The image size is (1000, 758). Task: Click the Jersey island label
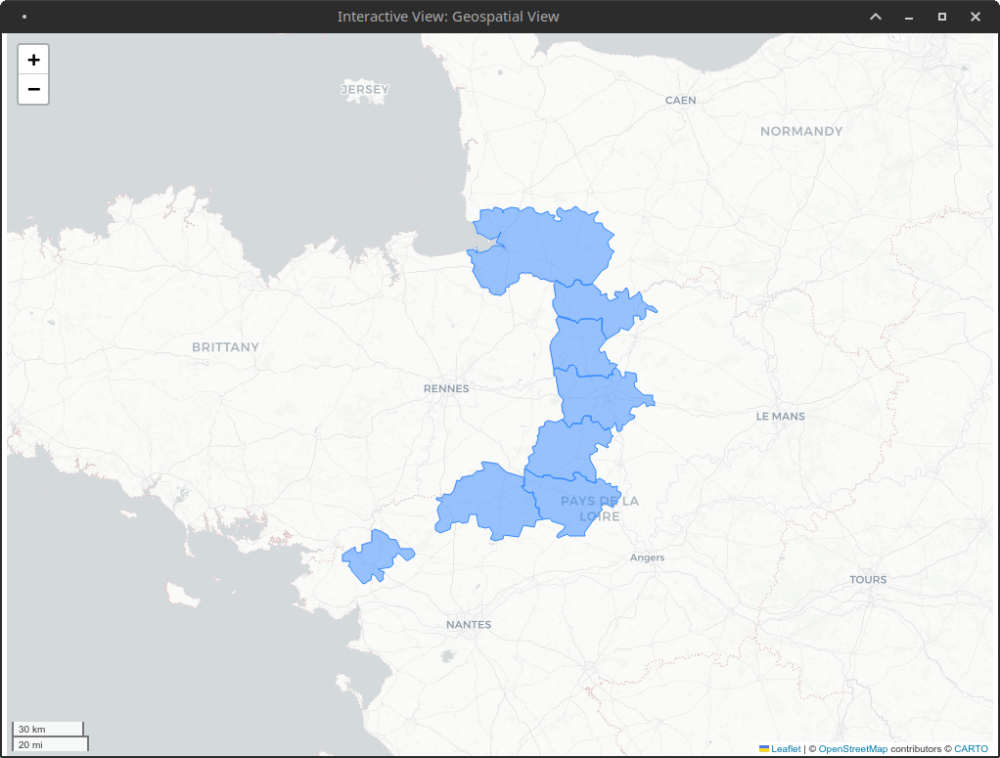click(x=365, y=89)
